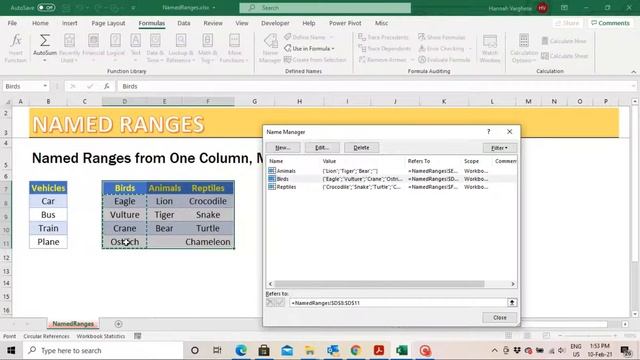Screen dimensions: 640x360
Task: Expand the Remove Arrows dropdown
Action: 412,60
